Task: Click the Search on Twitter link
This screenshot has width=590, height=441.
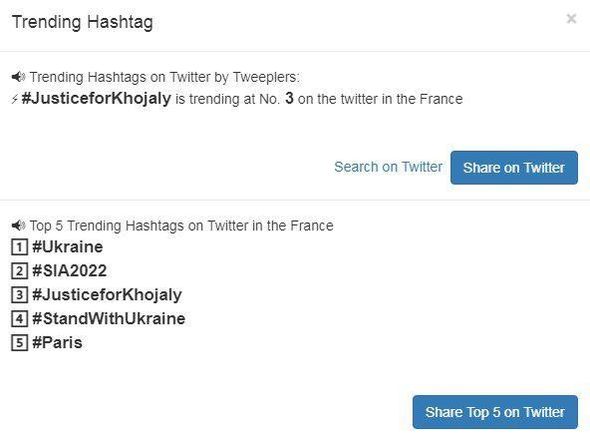Action: pos(388,167)
